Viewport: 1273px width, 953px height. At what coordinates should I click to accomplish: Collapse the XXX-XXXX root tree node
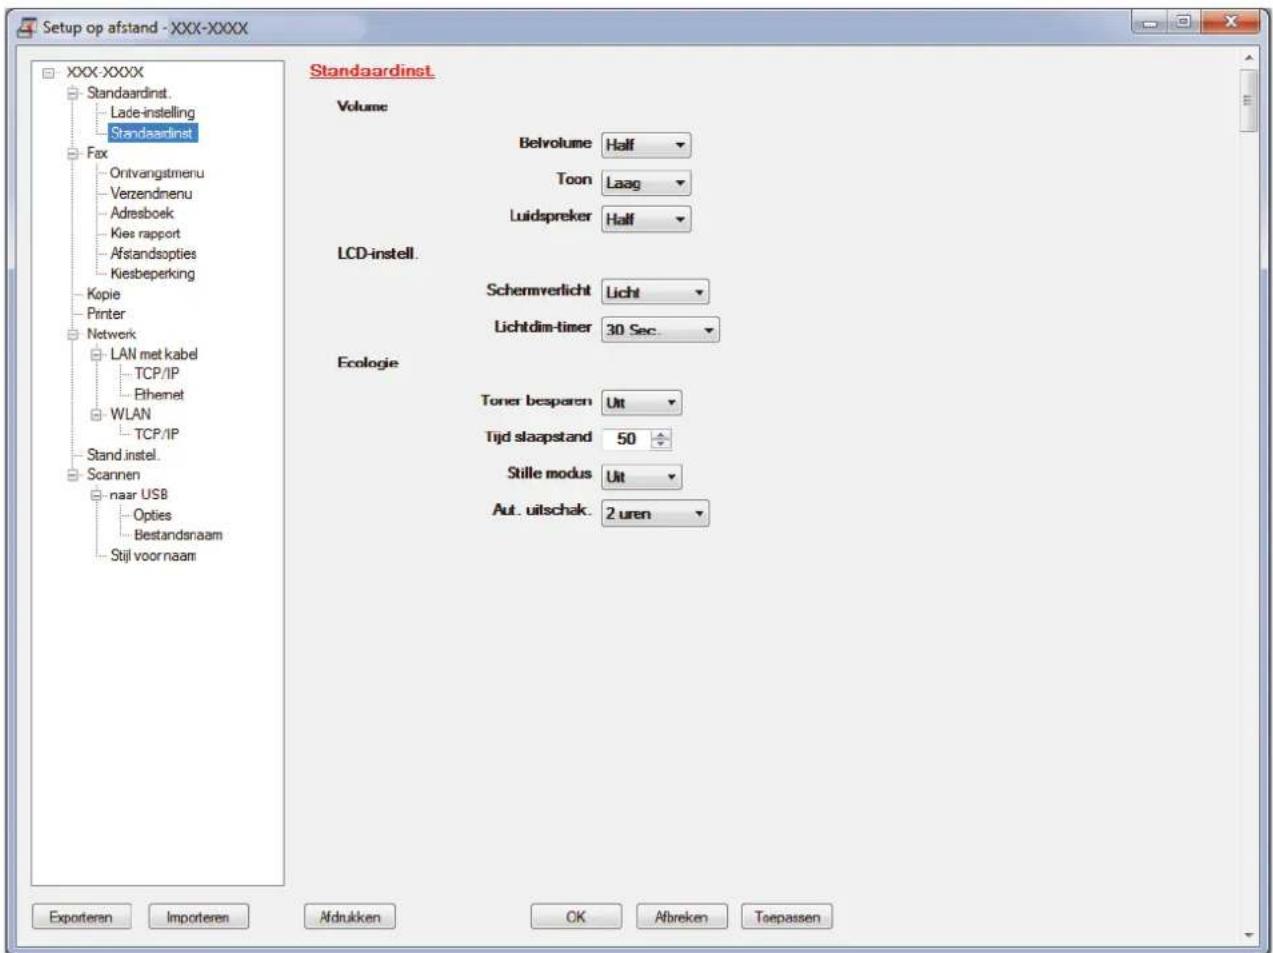[49, 73]
